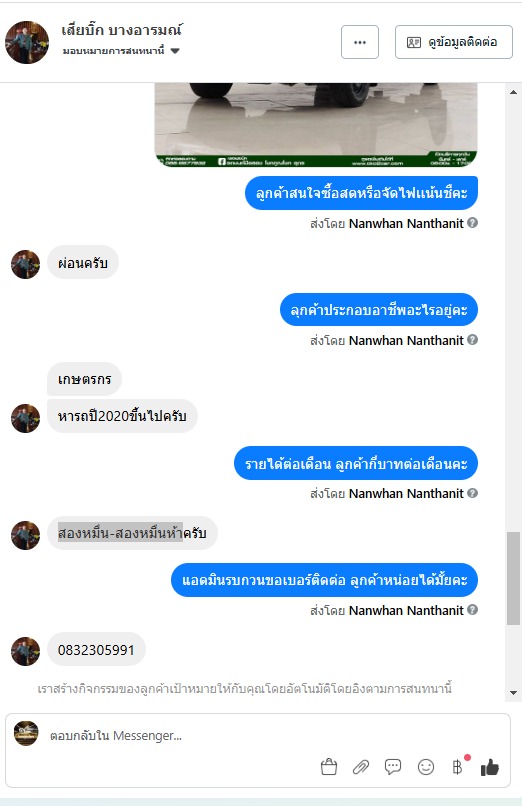Open the car photo in chat

pyautogui.click(x=316, y=125)
